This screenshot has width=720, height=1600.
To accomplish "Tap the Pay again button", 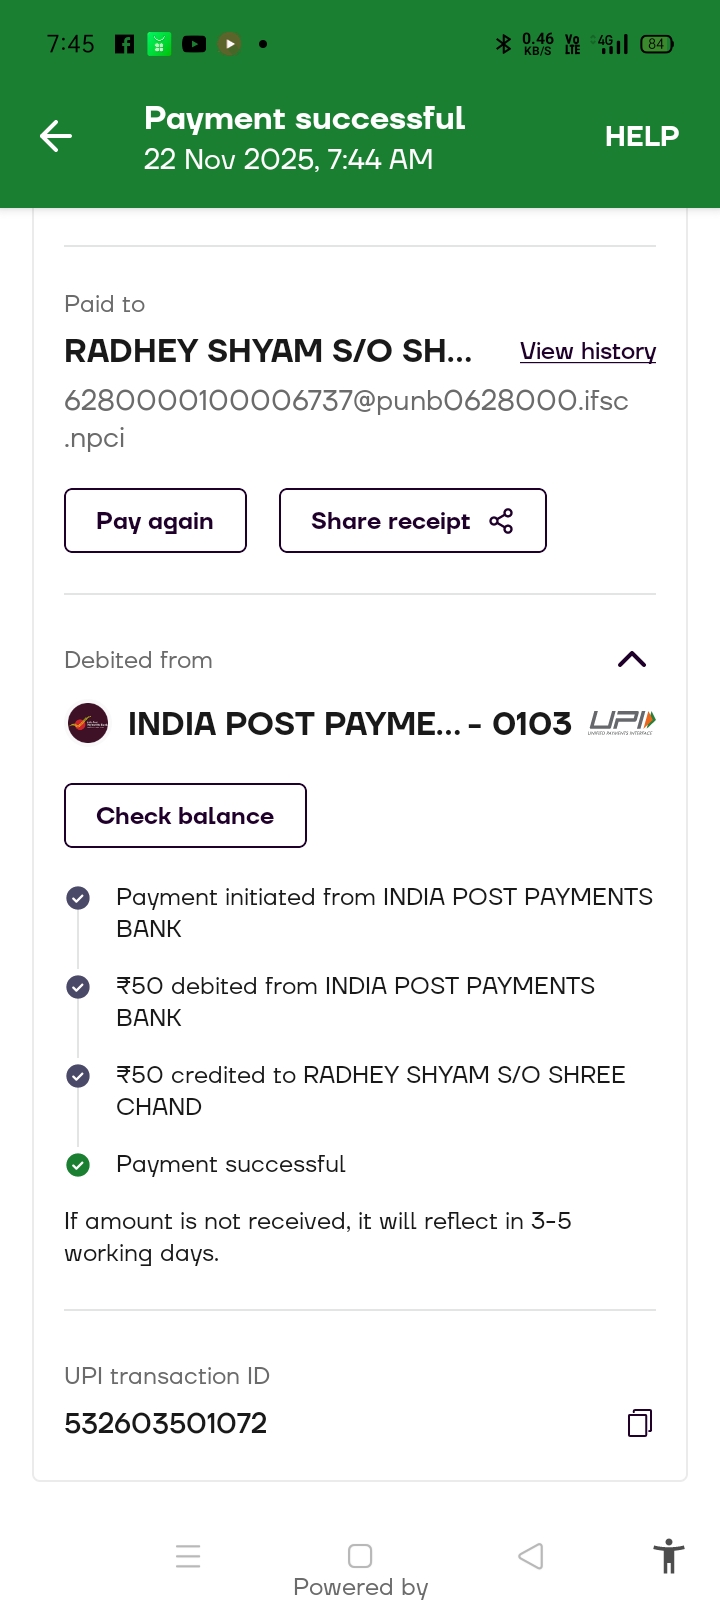I will tap(155, 521).
